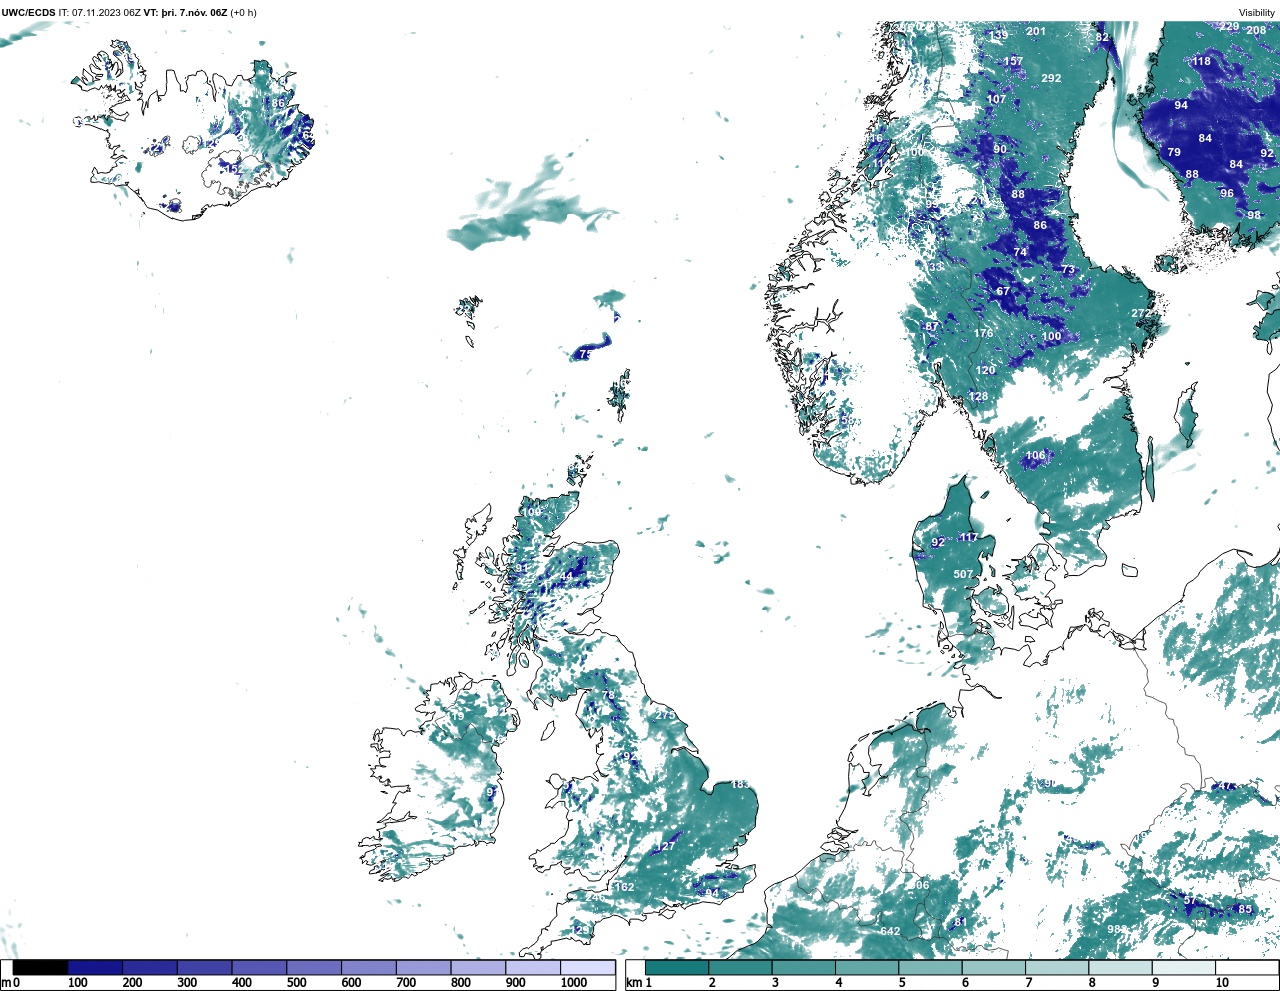Click the visibility value '128'
This screenshot has width=1280, height=991.
tap(978, 396)
